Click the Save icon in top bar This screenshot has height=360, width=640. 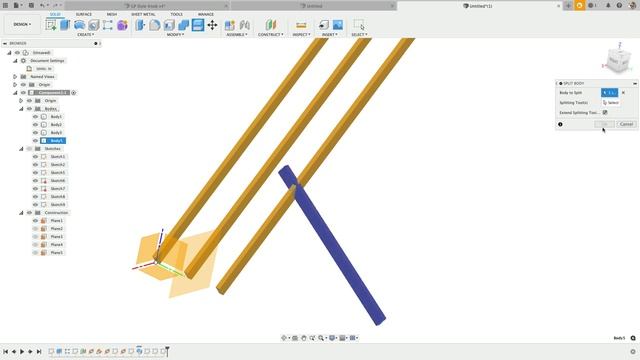point(31,5)
